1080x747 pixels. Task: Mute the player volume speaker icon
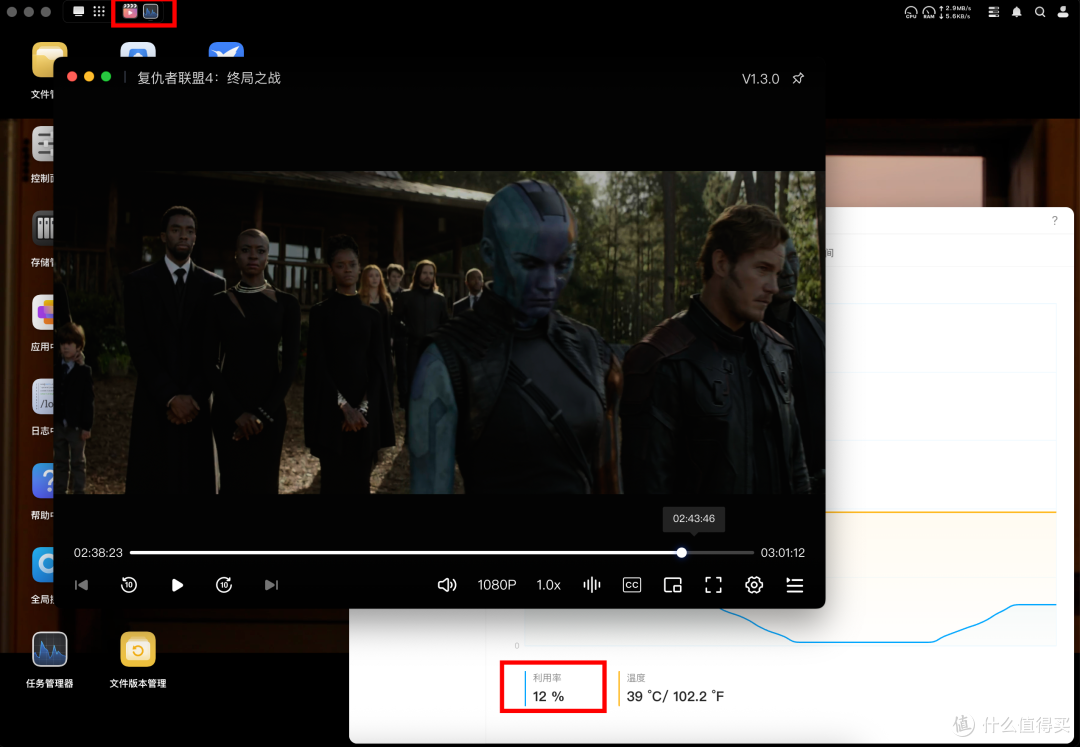(x=447, y=585)
